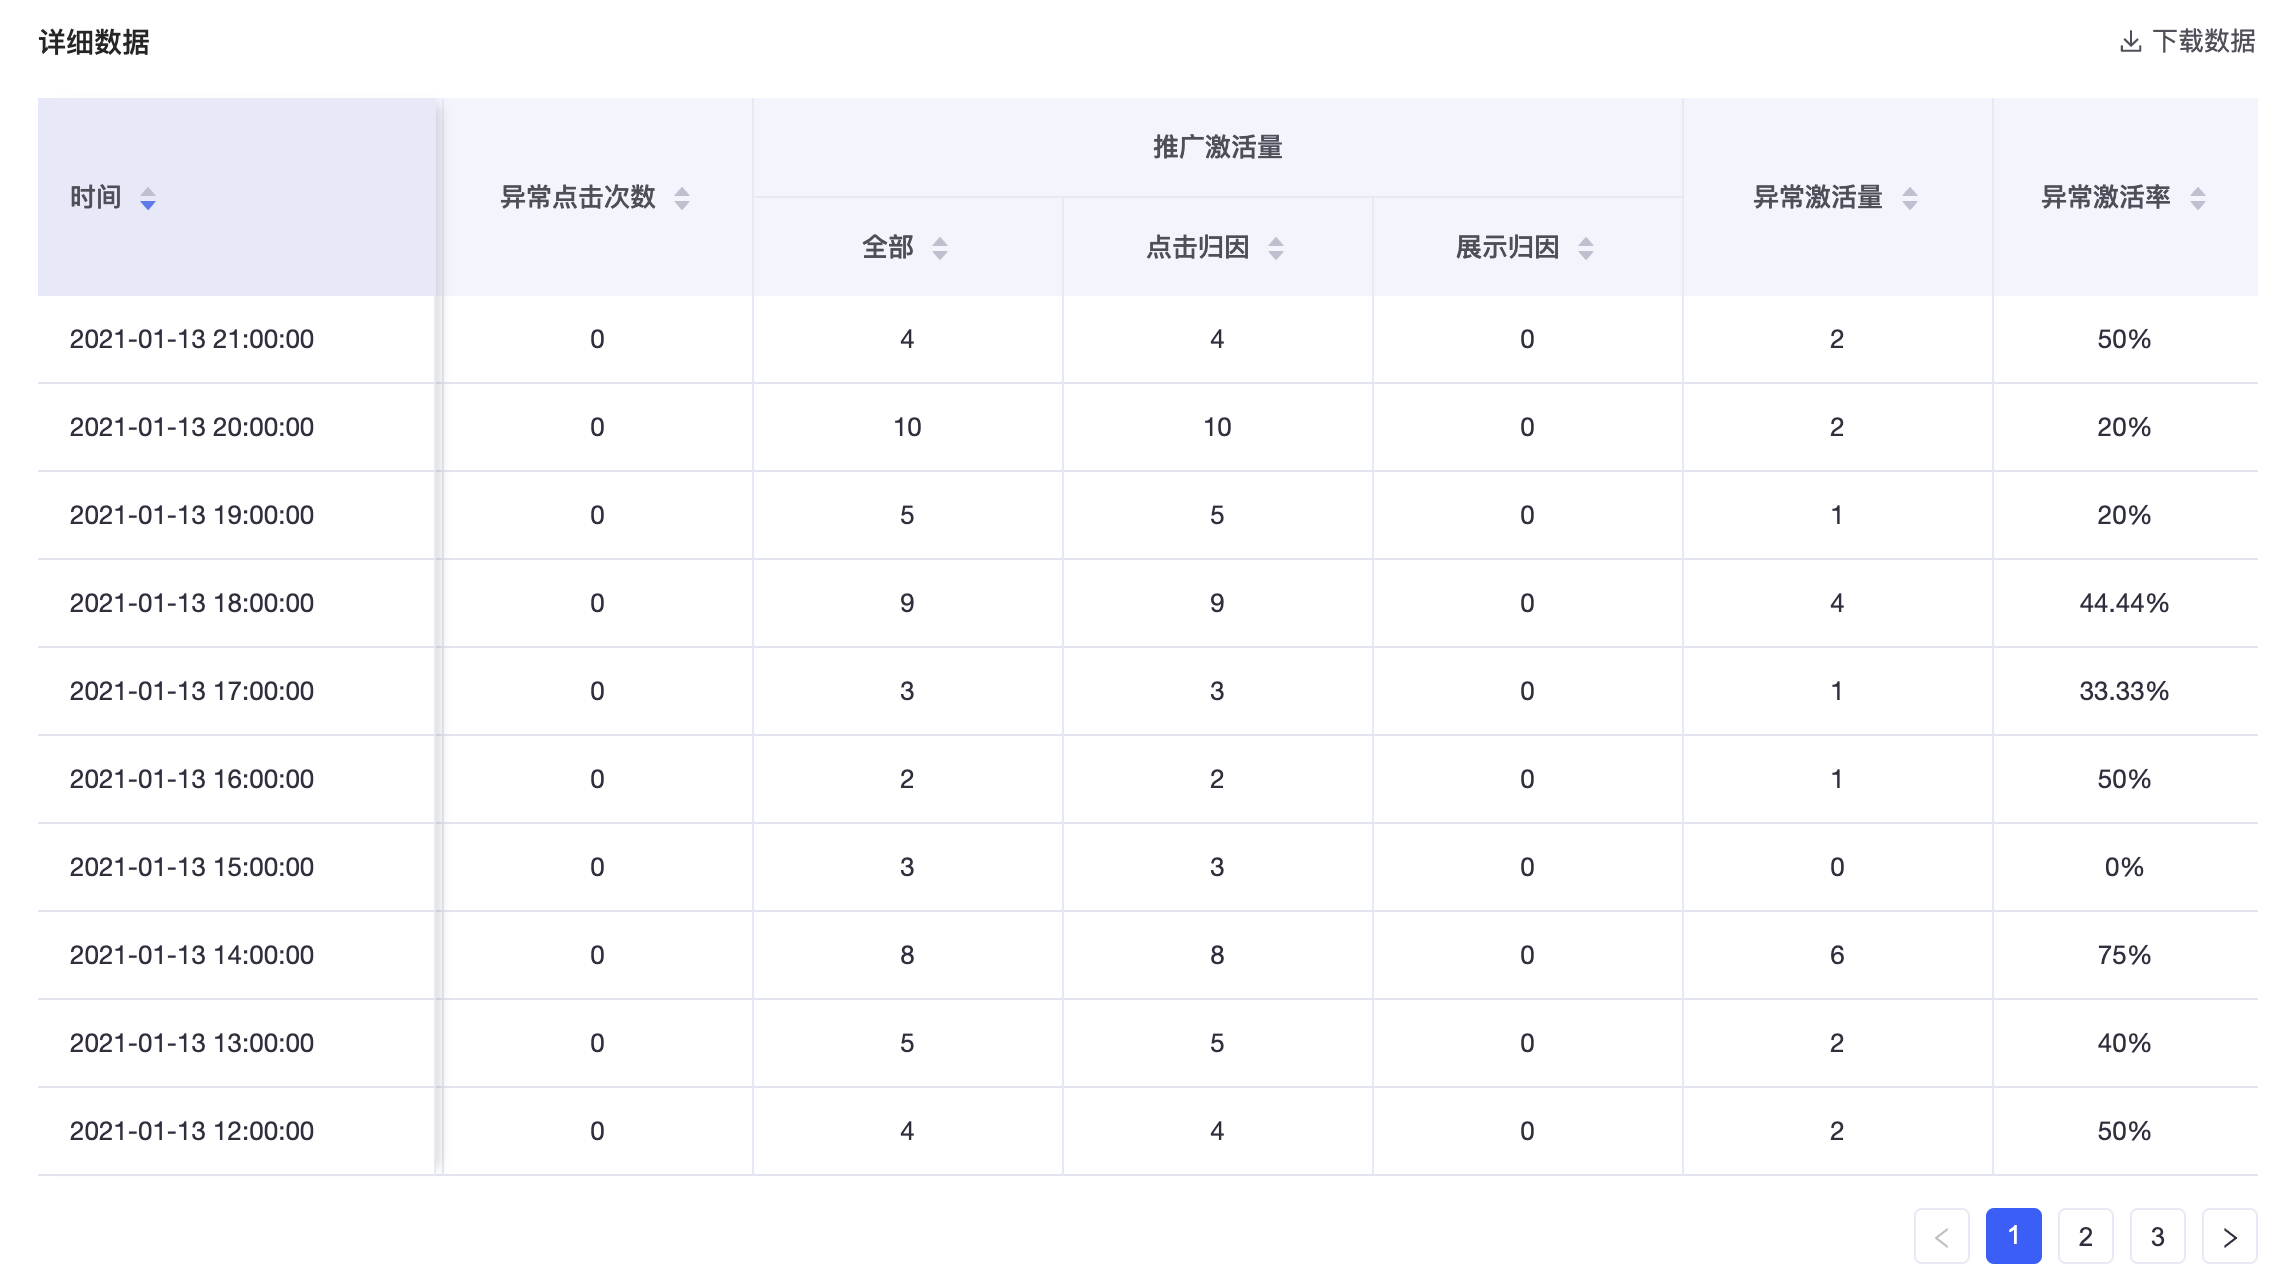Click the 40% rate value
Image resolution: width=2274 pixels, height=1270 pixels.
(2124, 1043)
